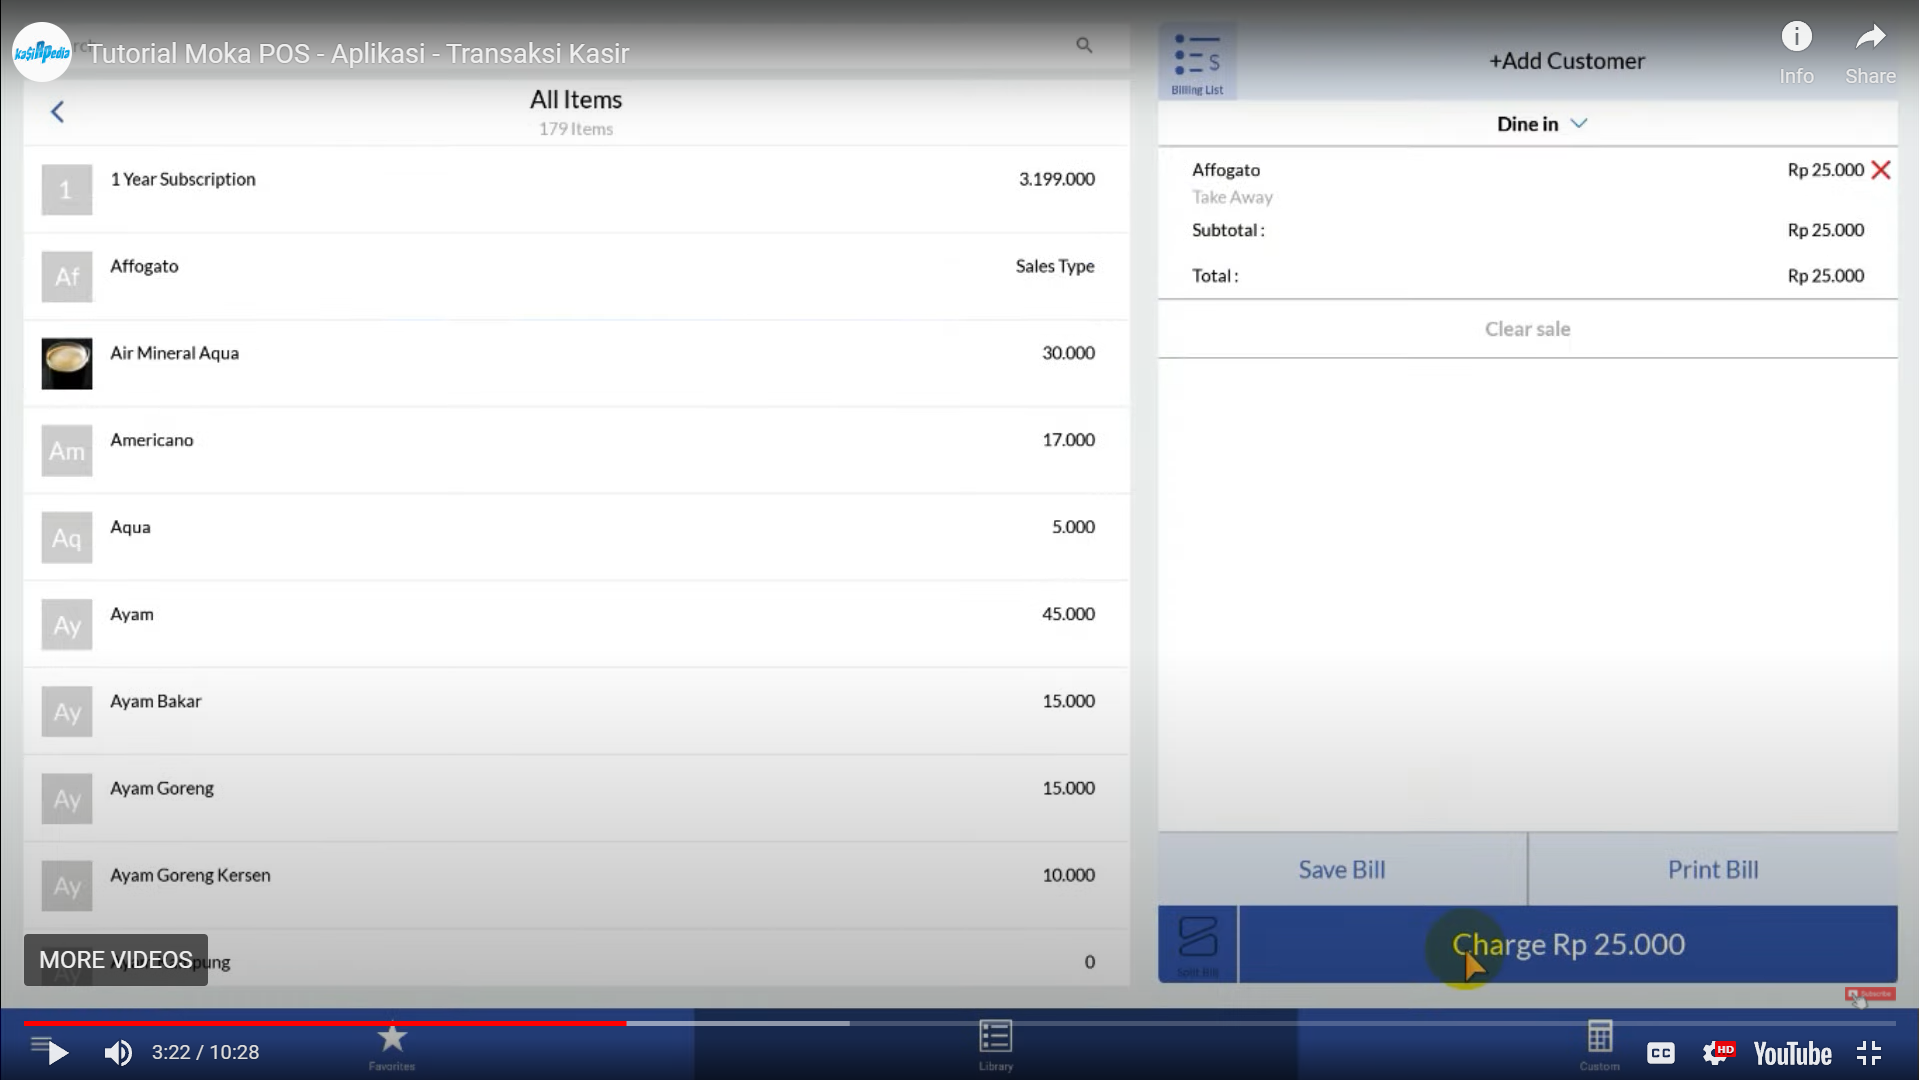This screenshot has width=1919, height=1080.
Task: Click the Americano Am tile icon
Action: coord(67,451)
